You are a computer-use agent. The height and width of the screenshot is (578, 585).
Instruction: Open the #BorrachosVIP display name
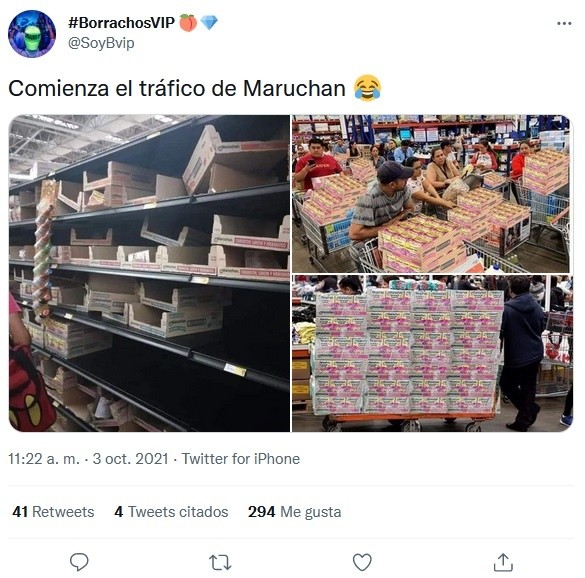pos(121,23)
